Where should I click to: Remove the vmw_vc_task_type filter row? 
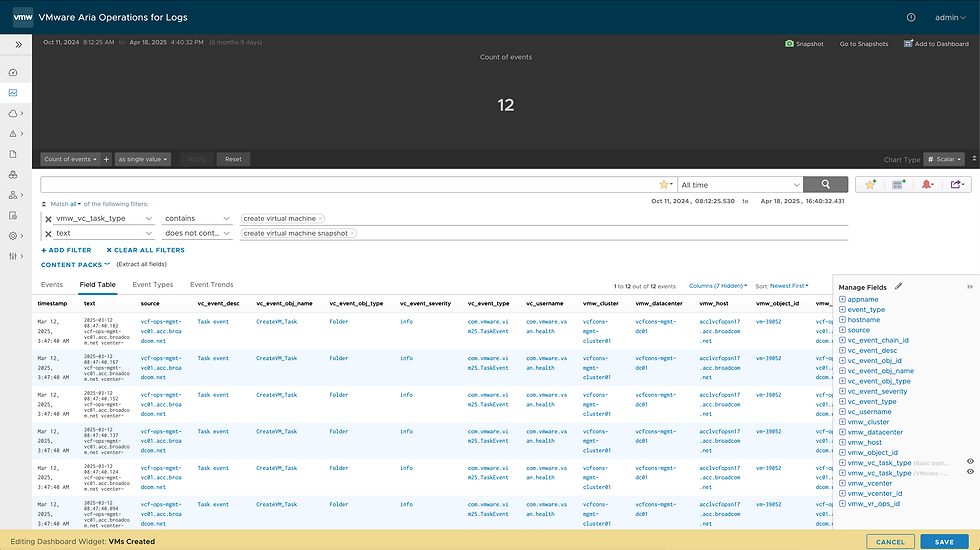(x=48, y=219)
